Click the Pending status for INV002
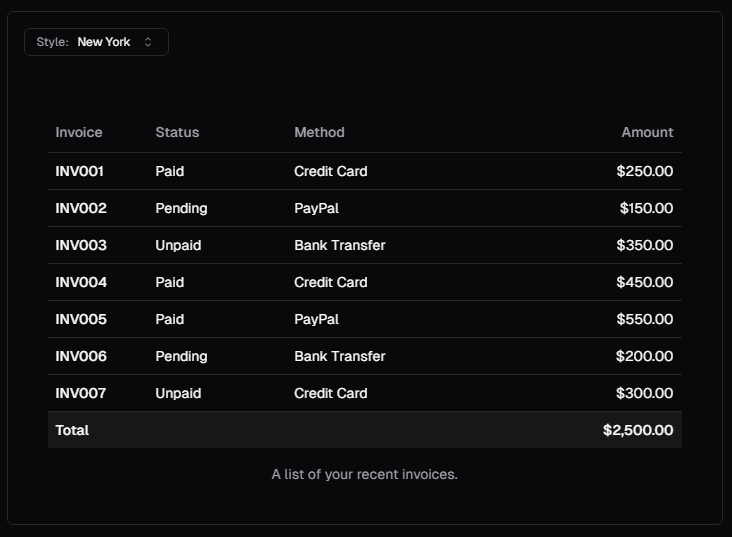Screen dimensions: 732x537 pos(181,208)
